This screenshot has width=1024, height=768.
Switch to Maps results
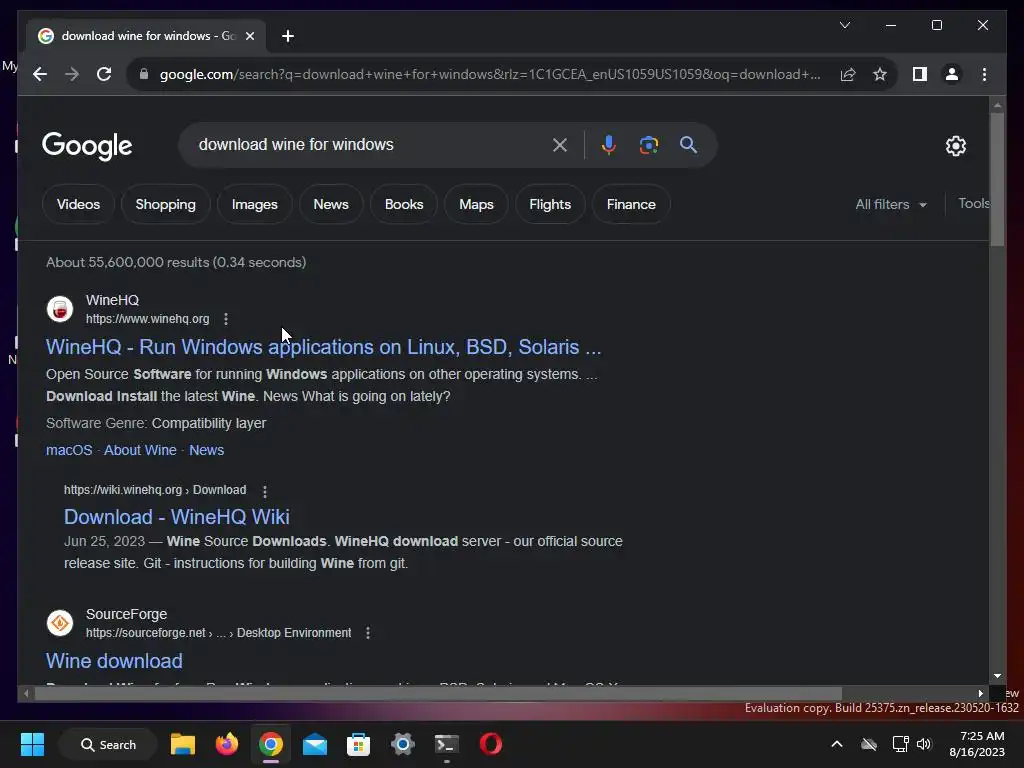point(476,204)
